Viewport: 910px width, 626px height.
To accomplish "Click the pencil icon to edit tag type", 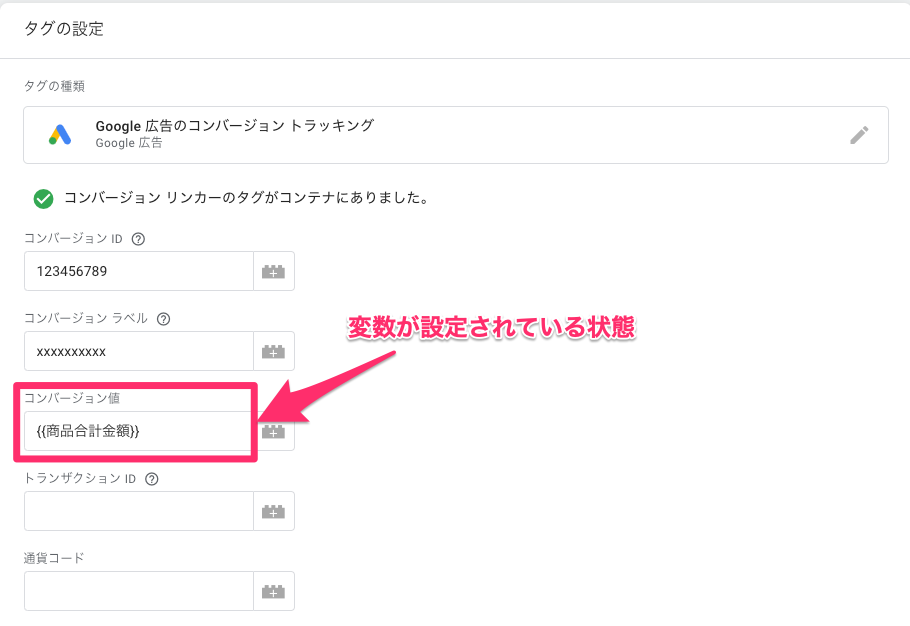I will pos(859,134).
